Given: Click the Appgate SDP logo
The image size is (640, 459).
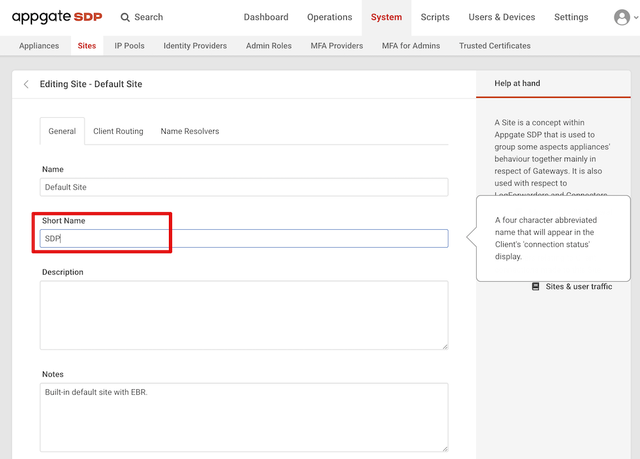Looking at the screenshot, I should click(x=56, y=17).
